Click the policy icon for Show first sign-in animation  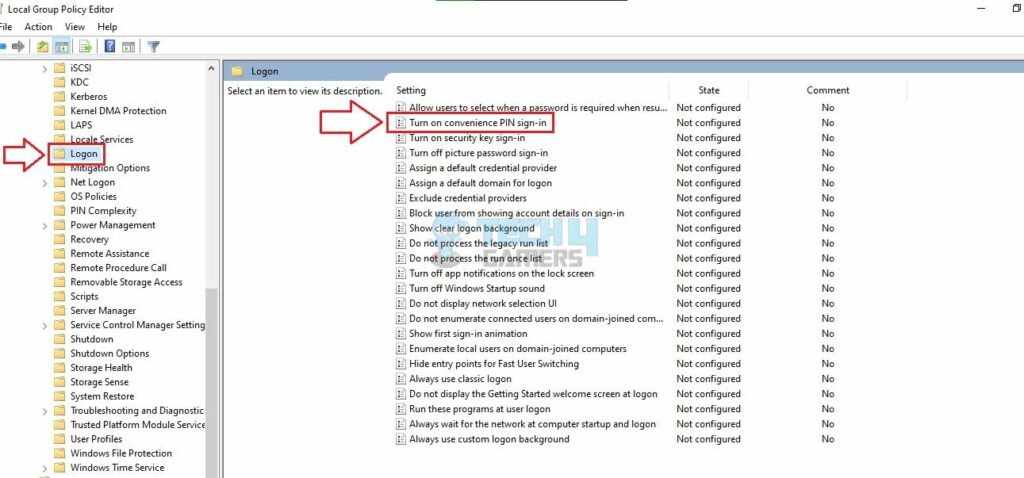pyautogui.click(x=401, y=334)
